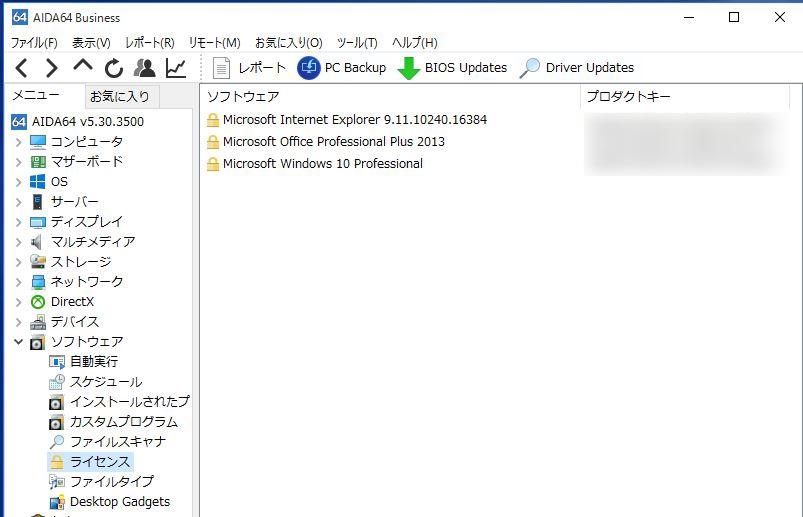Click the Driver Updates toolbar label
The width and height of the screenshot is (803, 517).
[589, 68]
